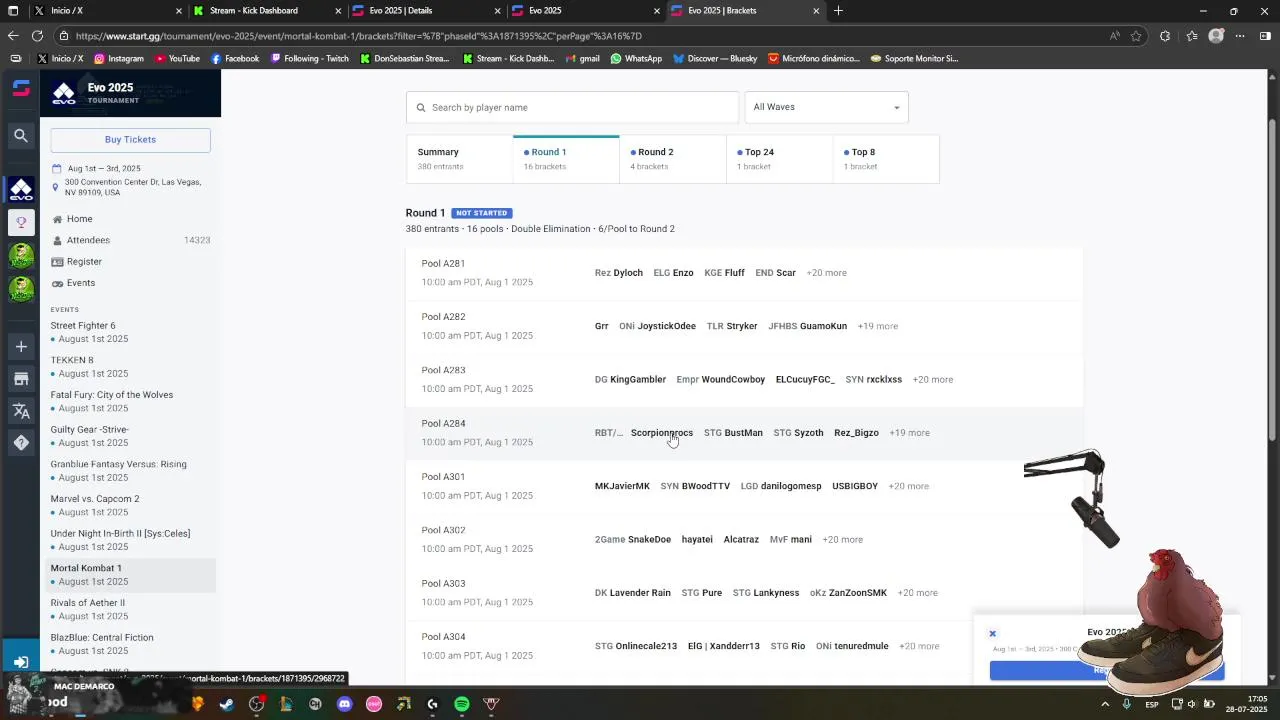
Task: Open the Top 24 tab
Action: click(x=779, y=159)
